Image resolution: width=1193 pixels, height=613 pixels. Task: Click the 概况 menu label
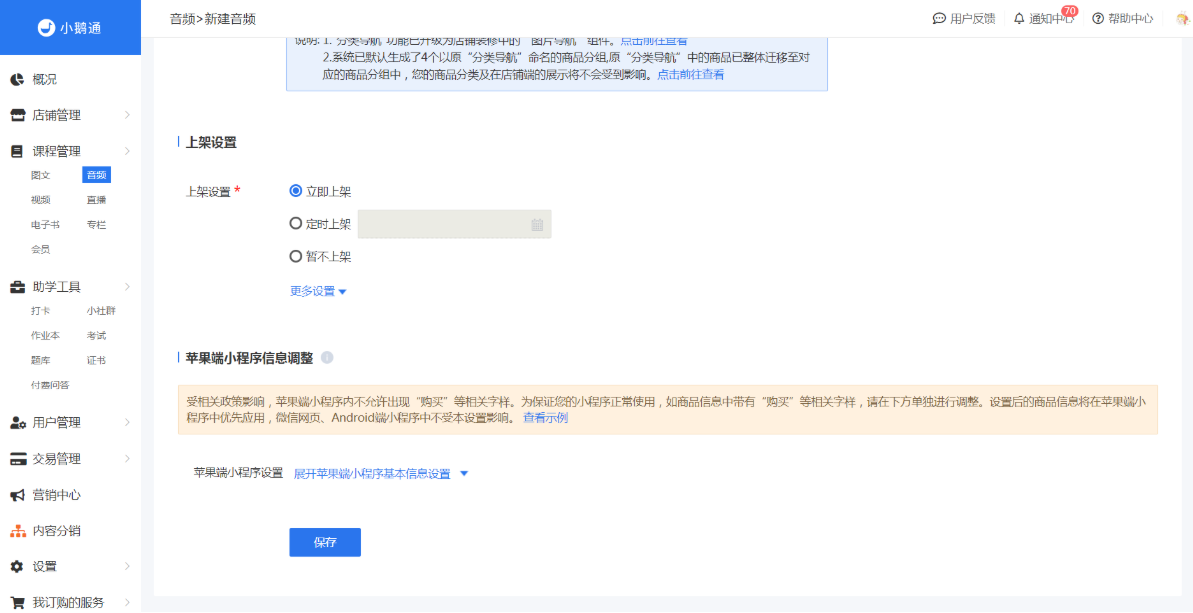[45, 79]
